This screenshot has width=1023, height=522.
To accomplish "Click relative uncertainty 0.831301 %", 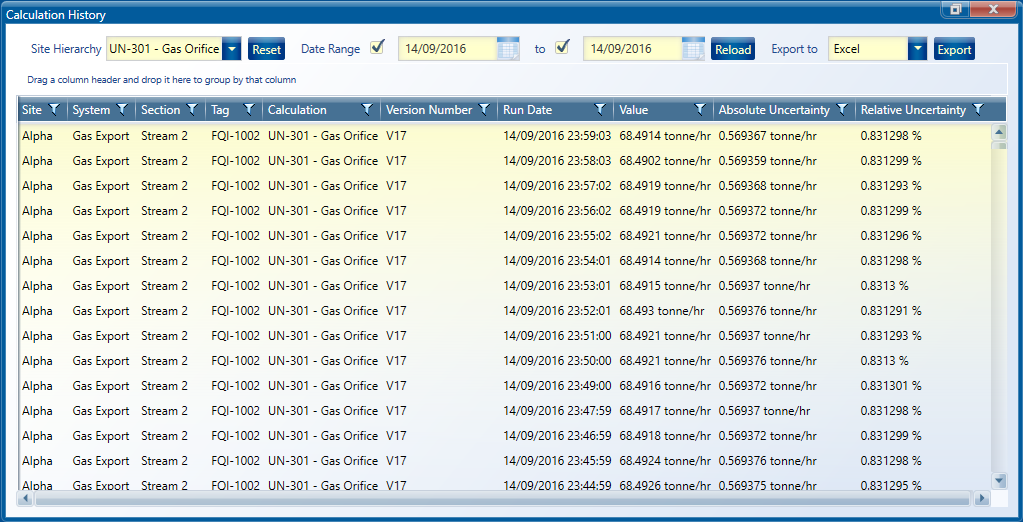I will [891, 386].
